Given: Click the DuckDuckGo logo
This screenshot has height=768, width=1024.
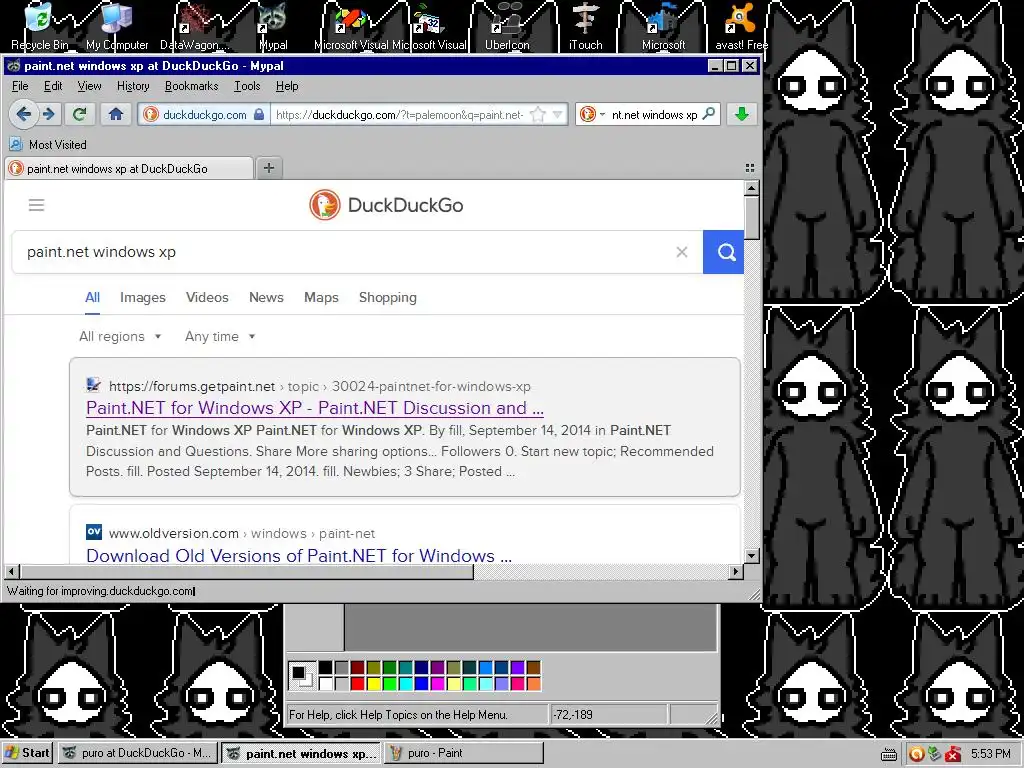Looking at the screenshot, I should (386, 205).
